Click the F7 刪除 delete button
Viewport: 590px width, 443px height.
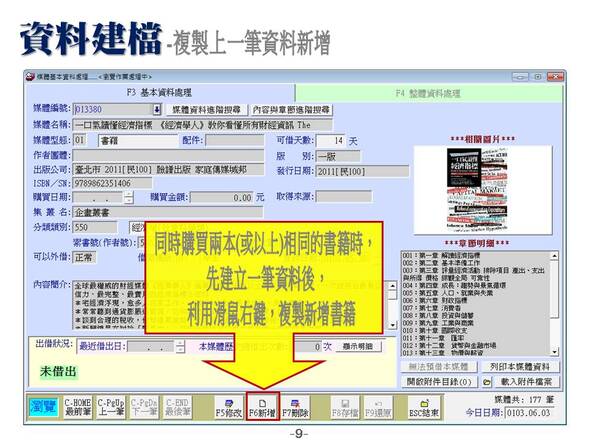(295, 408)
